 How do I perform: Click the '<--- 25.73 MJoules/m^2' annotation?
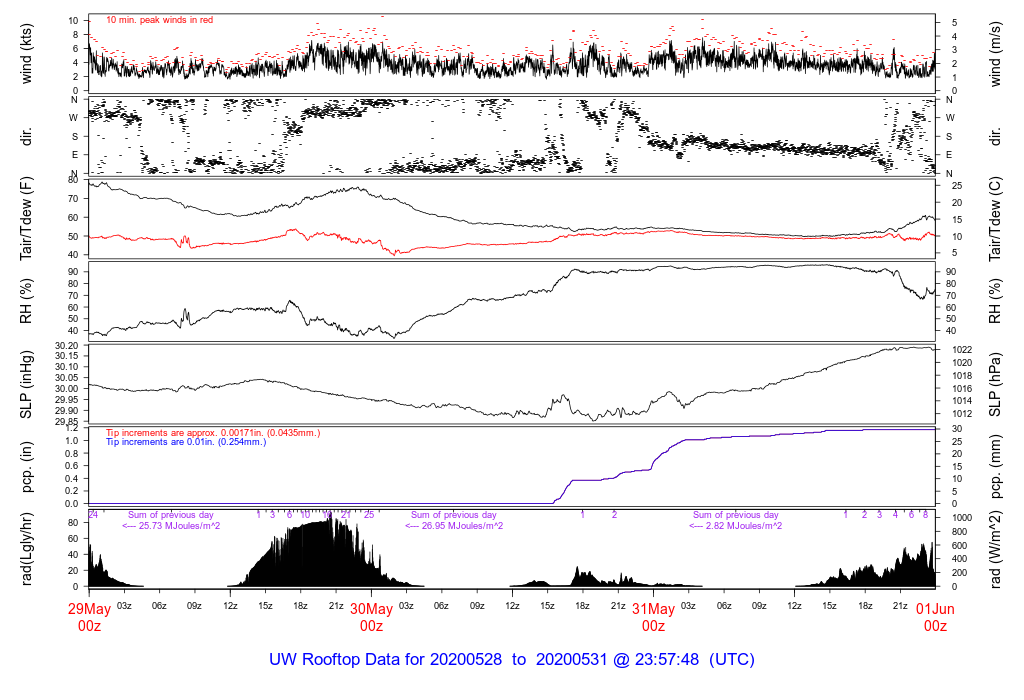click(171, 526)
